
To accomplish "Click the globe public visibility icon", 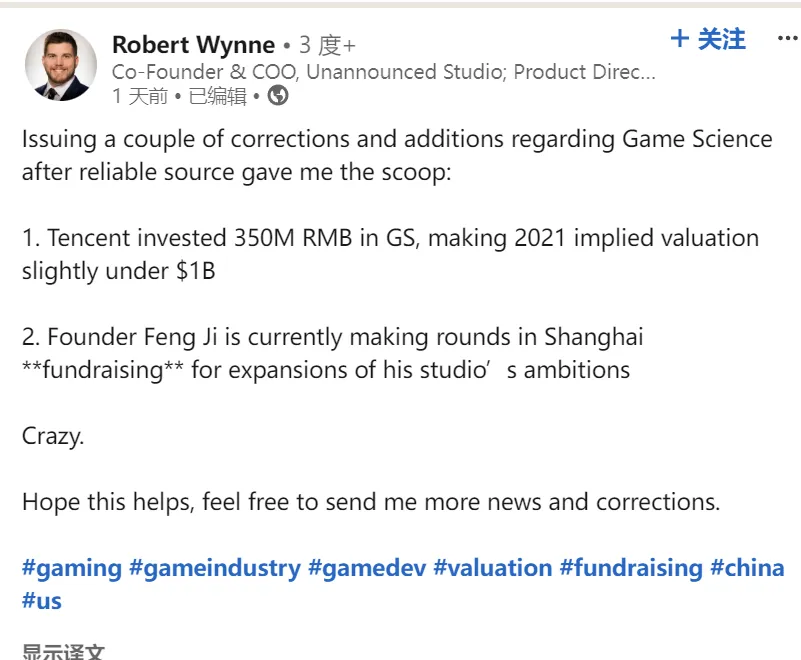I will [x=278, y=96].
